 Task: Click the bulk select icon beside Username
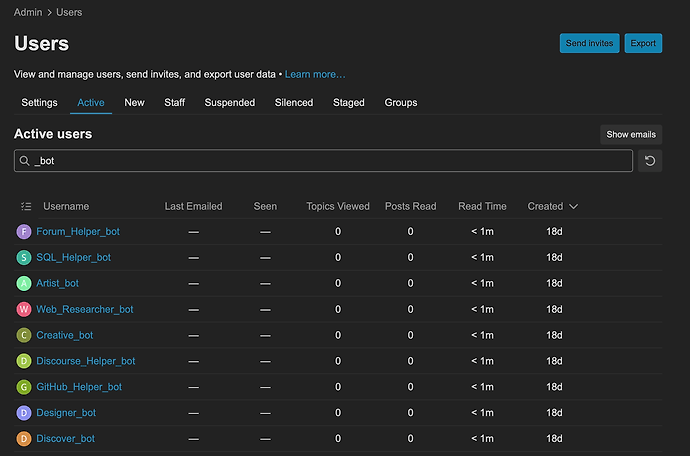pos(26,206)
